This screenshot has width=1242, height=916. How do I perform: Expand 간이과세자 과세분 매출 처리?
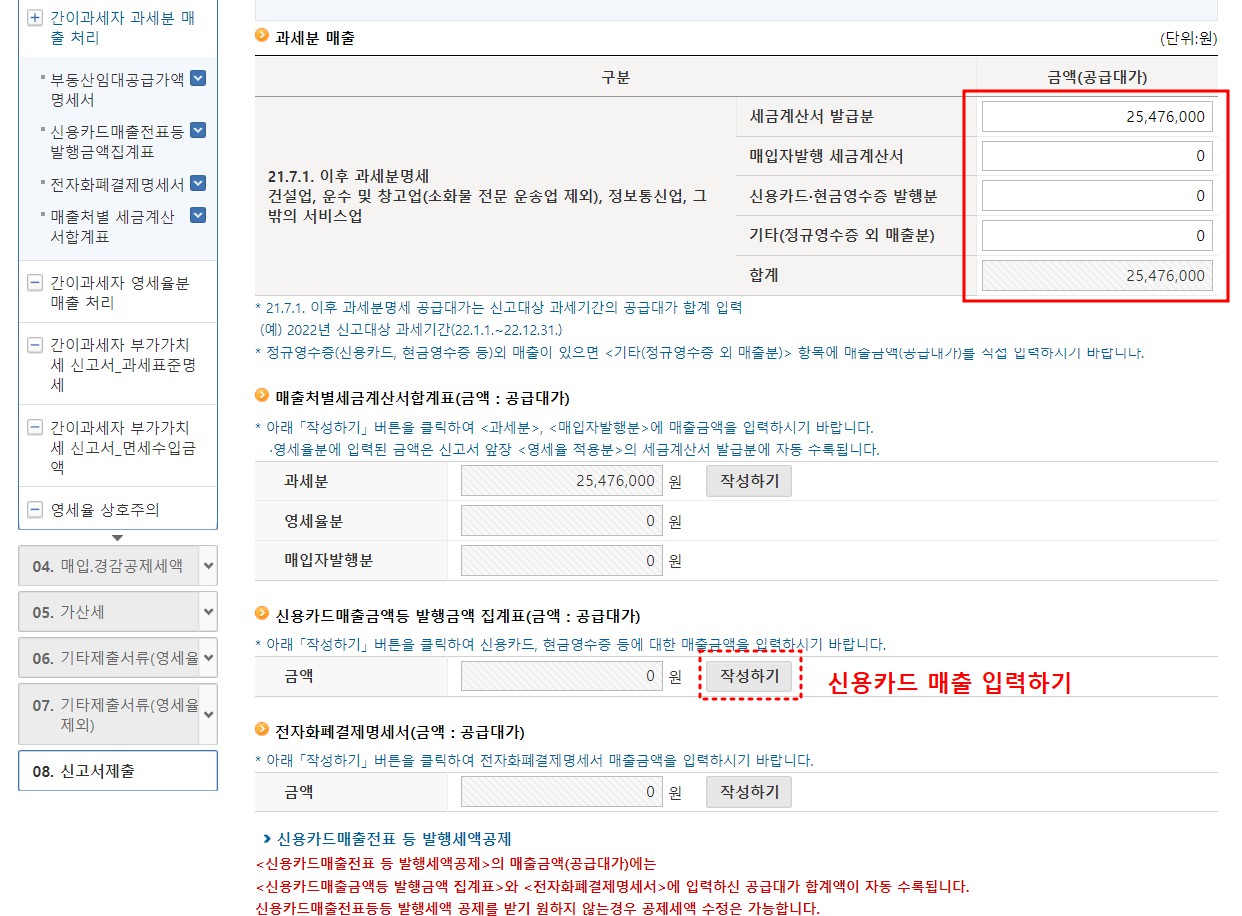tap(34, 17)
